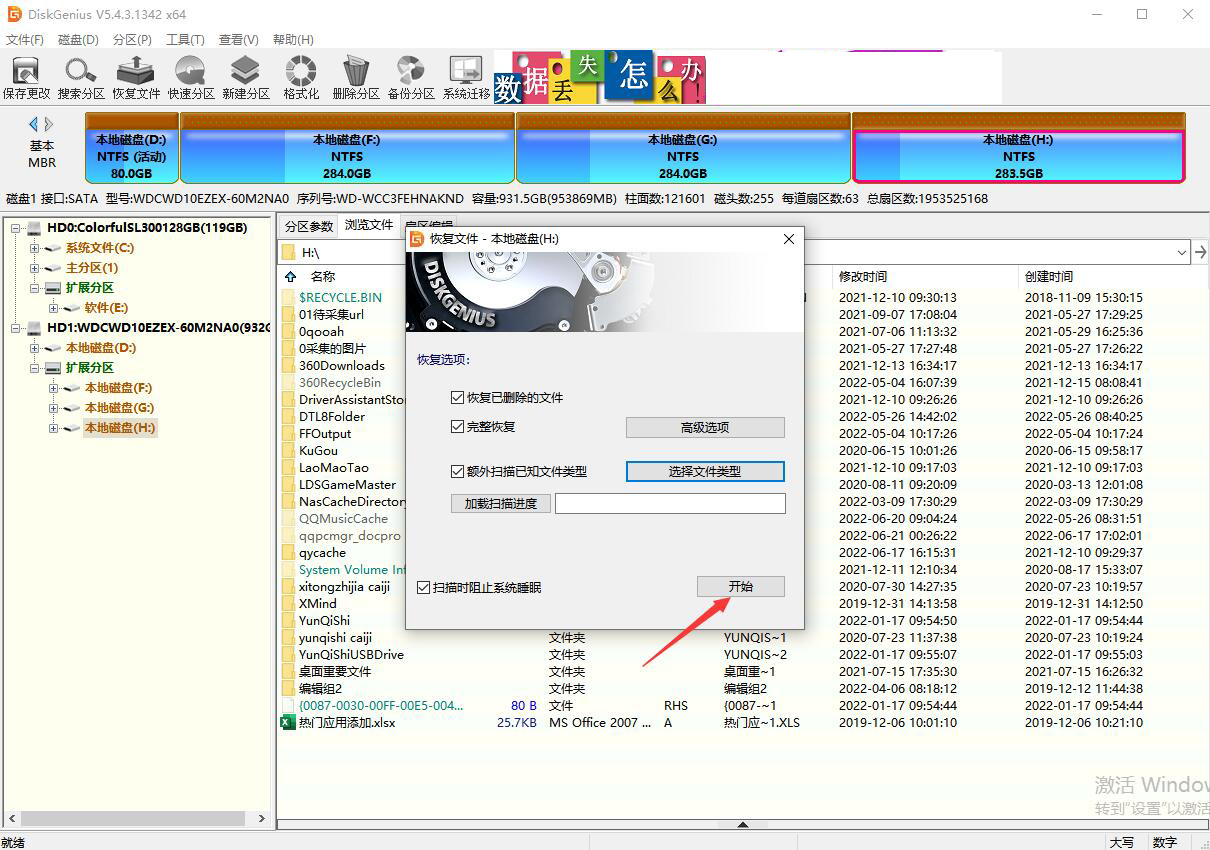The width and height of the screenshot is (1210, 850).
Task: Open 高级选项 advanced options
Action: (x=705, y=427)
